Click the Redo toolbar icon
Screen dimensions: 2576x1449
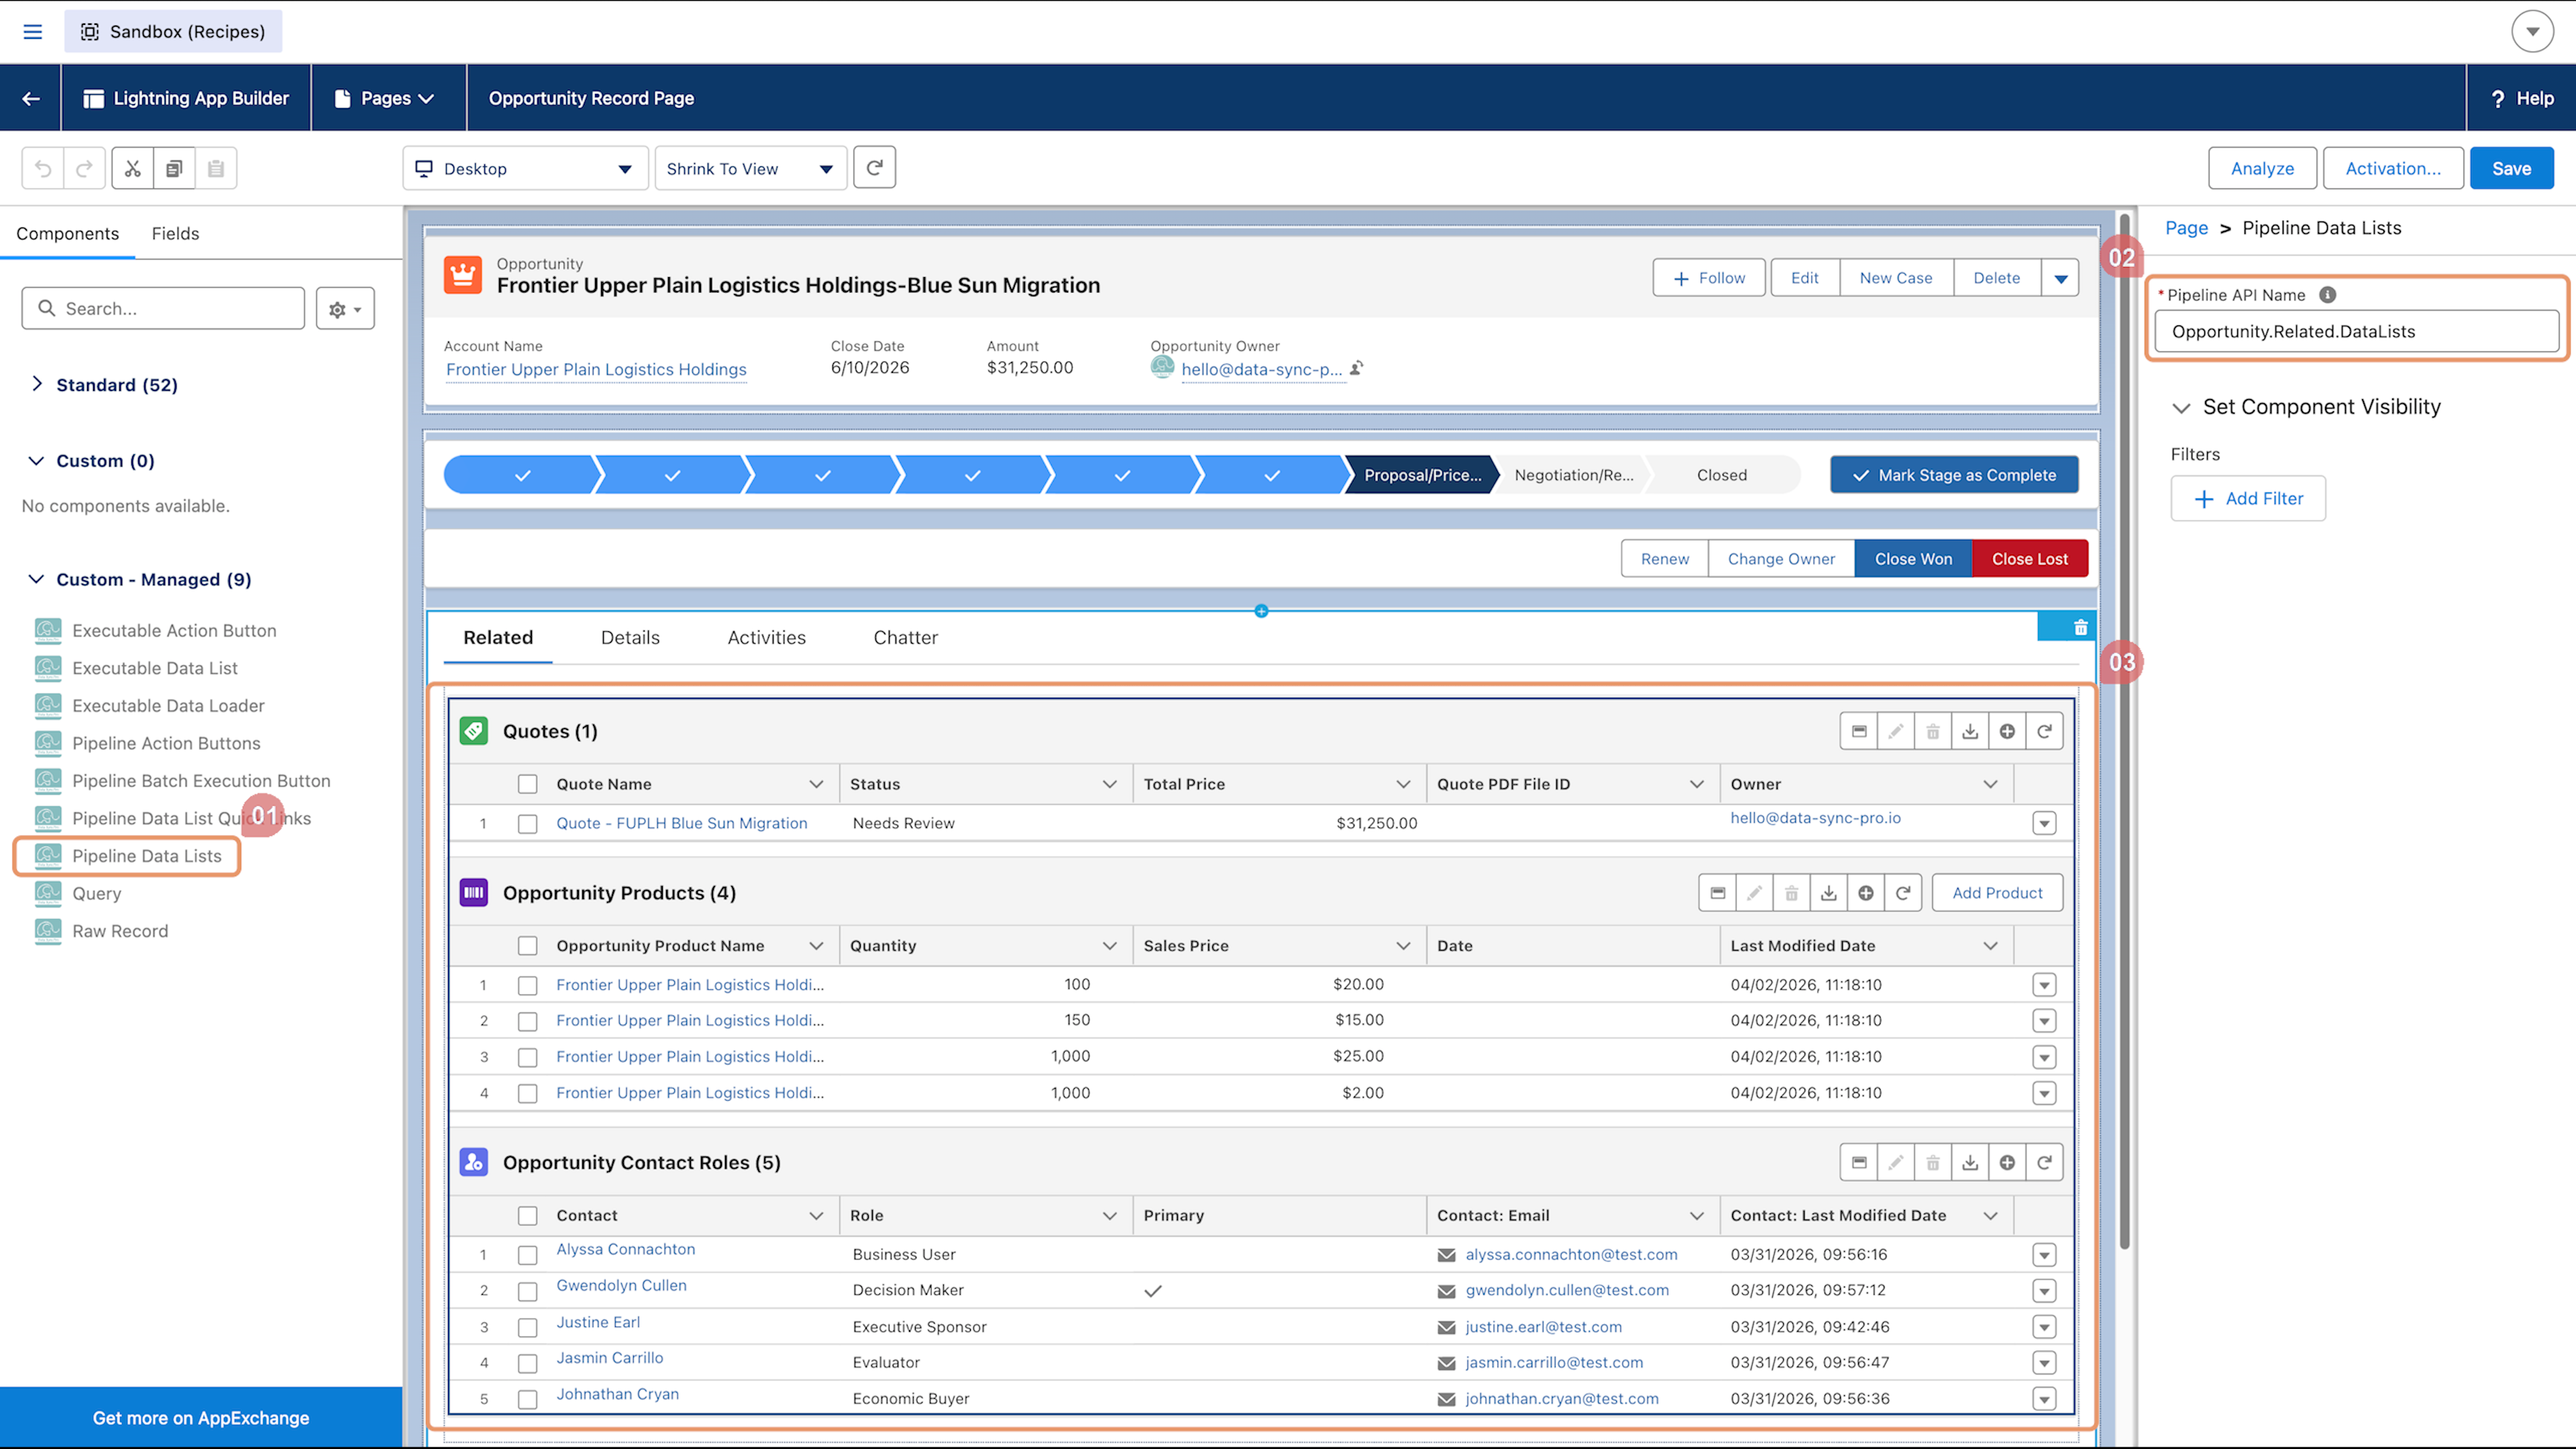pos(84,168)
